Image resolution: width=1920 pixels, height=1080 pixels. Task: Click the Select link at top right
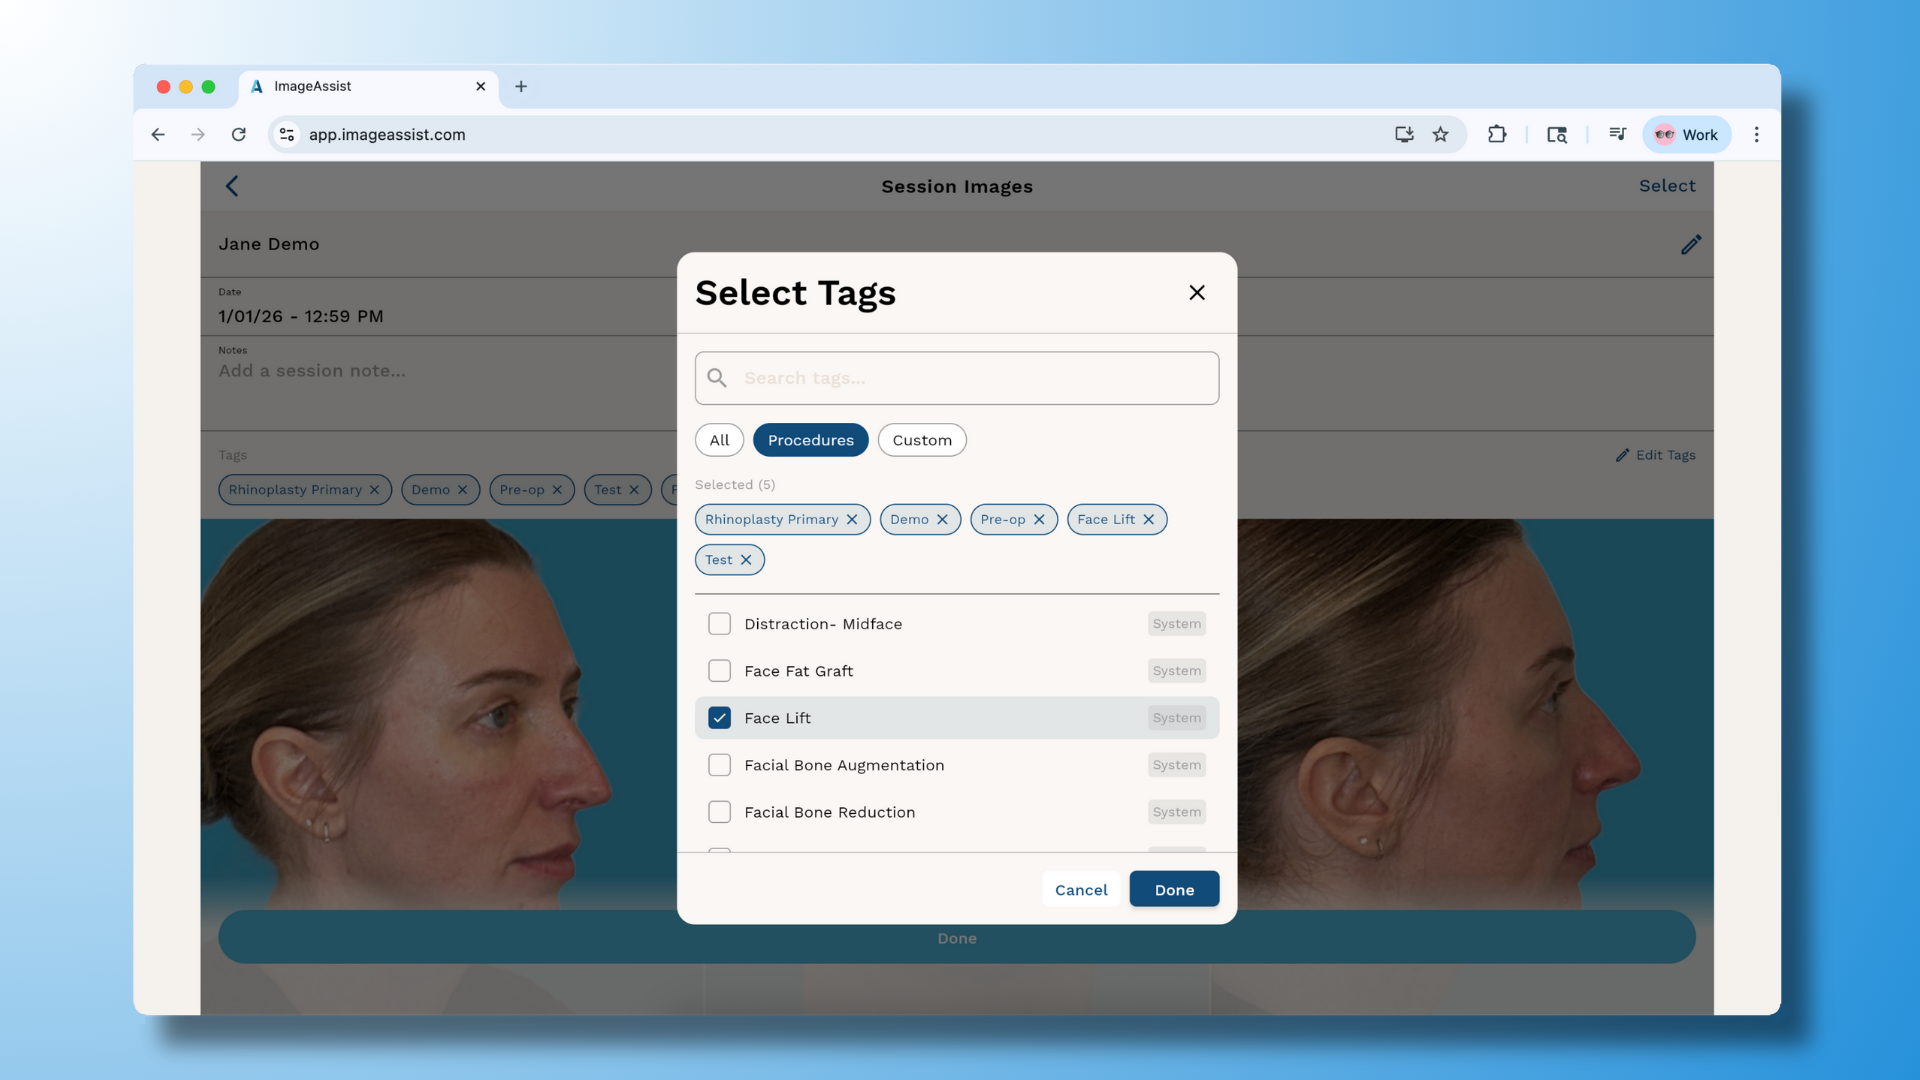coord(1666,186)
